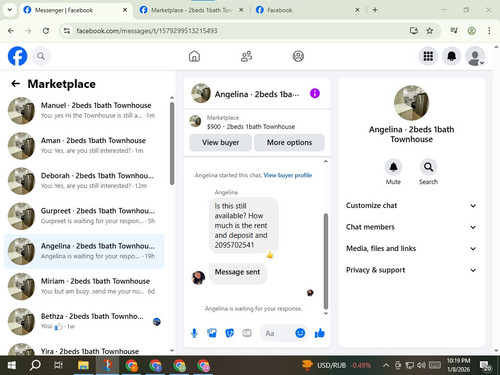The height and width of the screenshot is (375, 500).
Task: Click the message text input field
Action: click(277, 333)
